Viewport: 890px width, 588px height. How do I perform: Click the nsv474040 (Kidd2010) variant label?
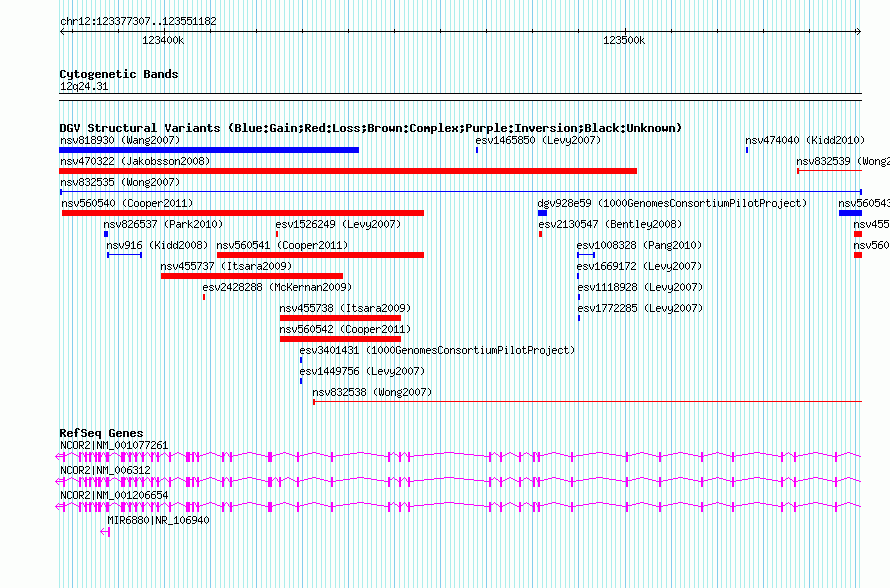tap(805, 140)
